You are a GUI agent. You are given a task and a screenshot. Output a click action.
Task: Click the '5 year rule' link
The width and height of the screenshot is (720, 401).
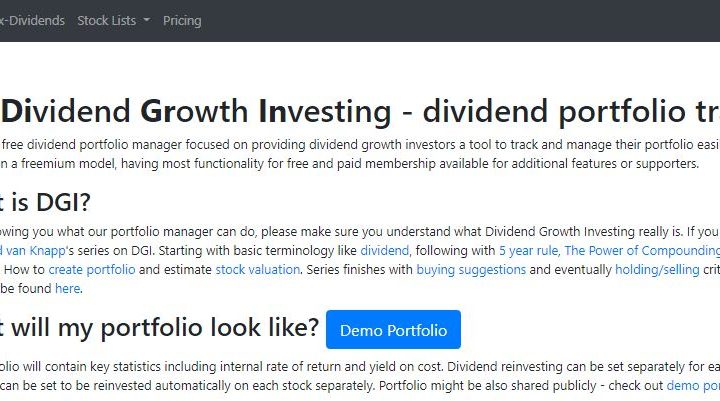[x=528, y=251]
